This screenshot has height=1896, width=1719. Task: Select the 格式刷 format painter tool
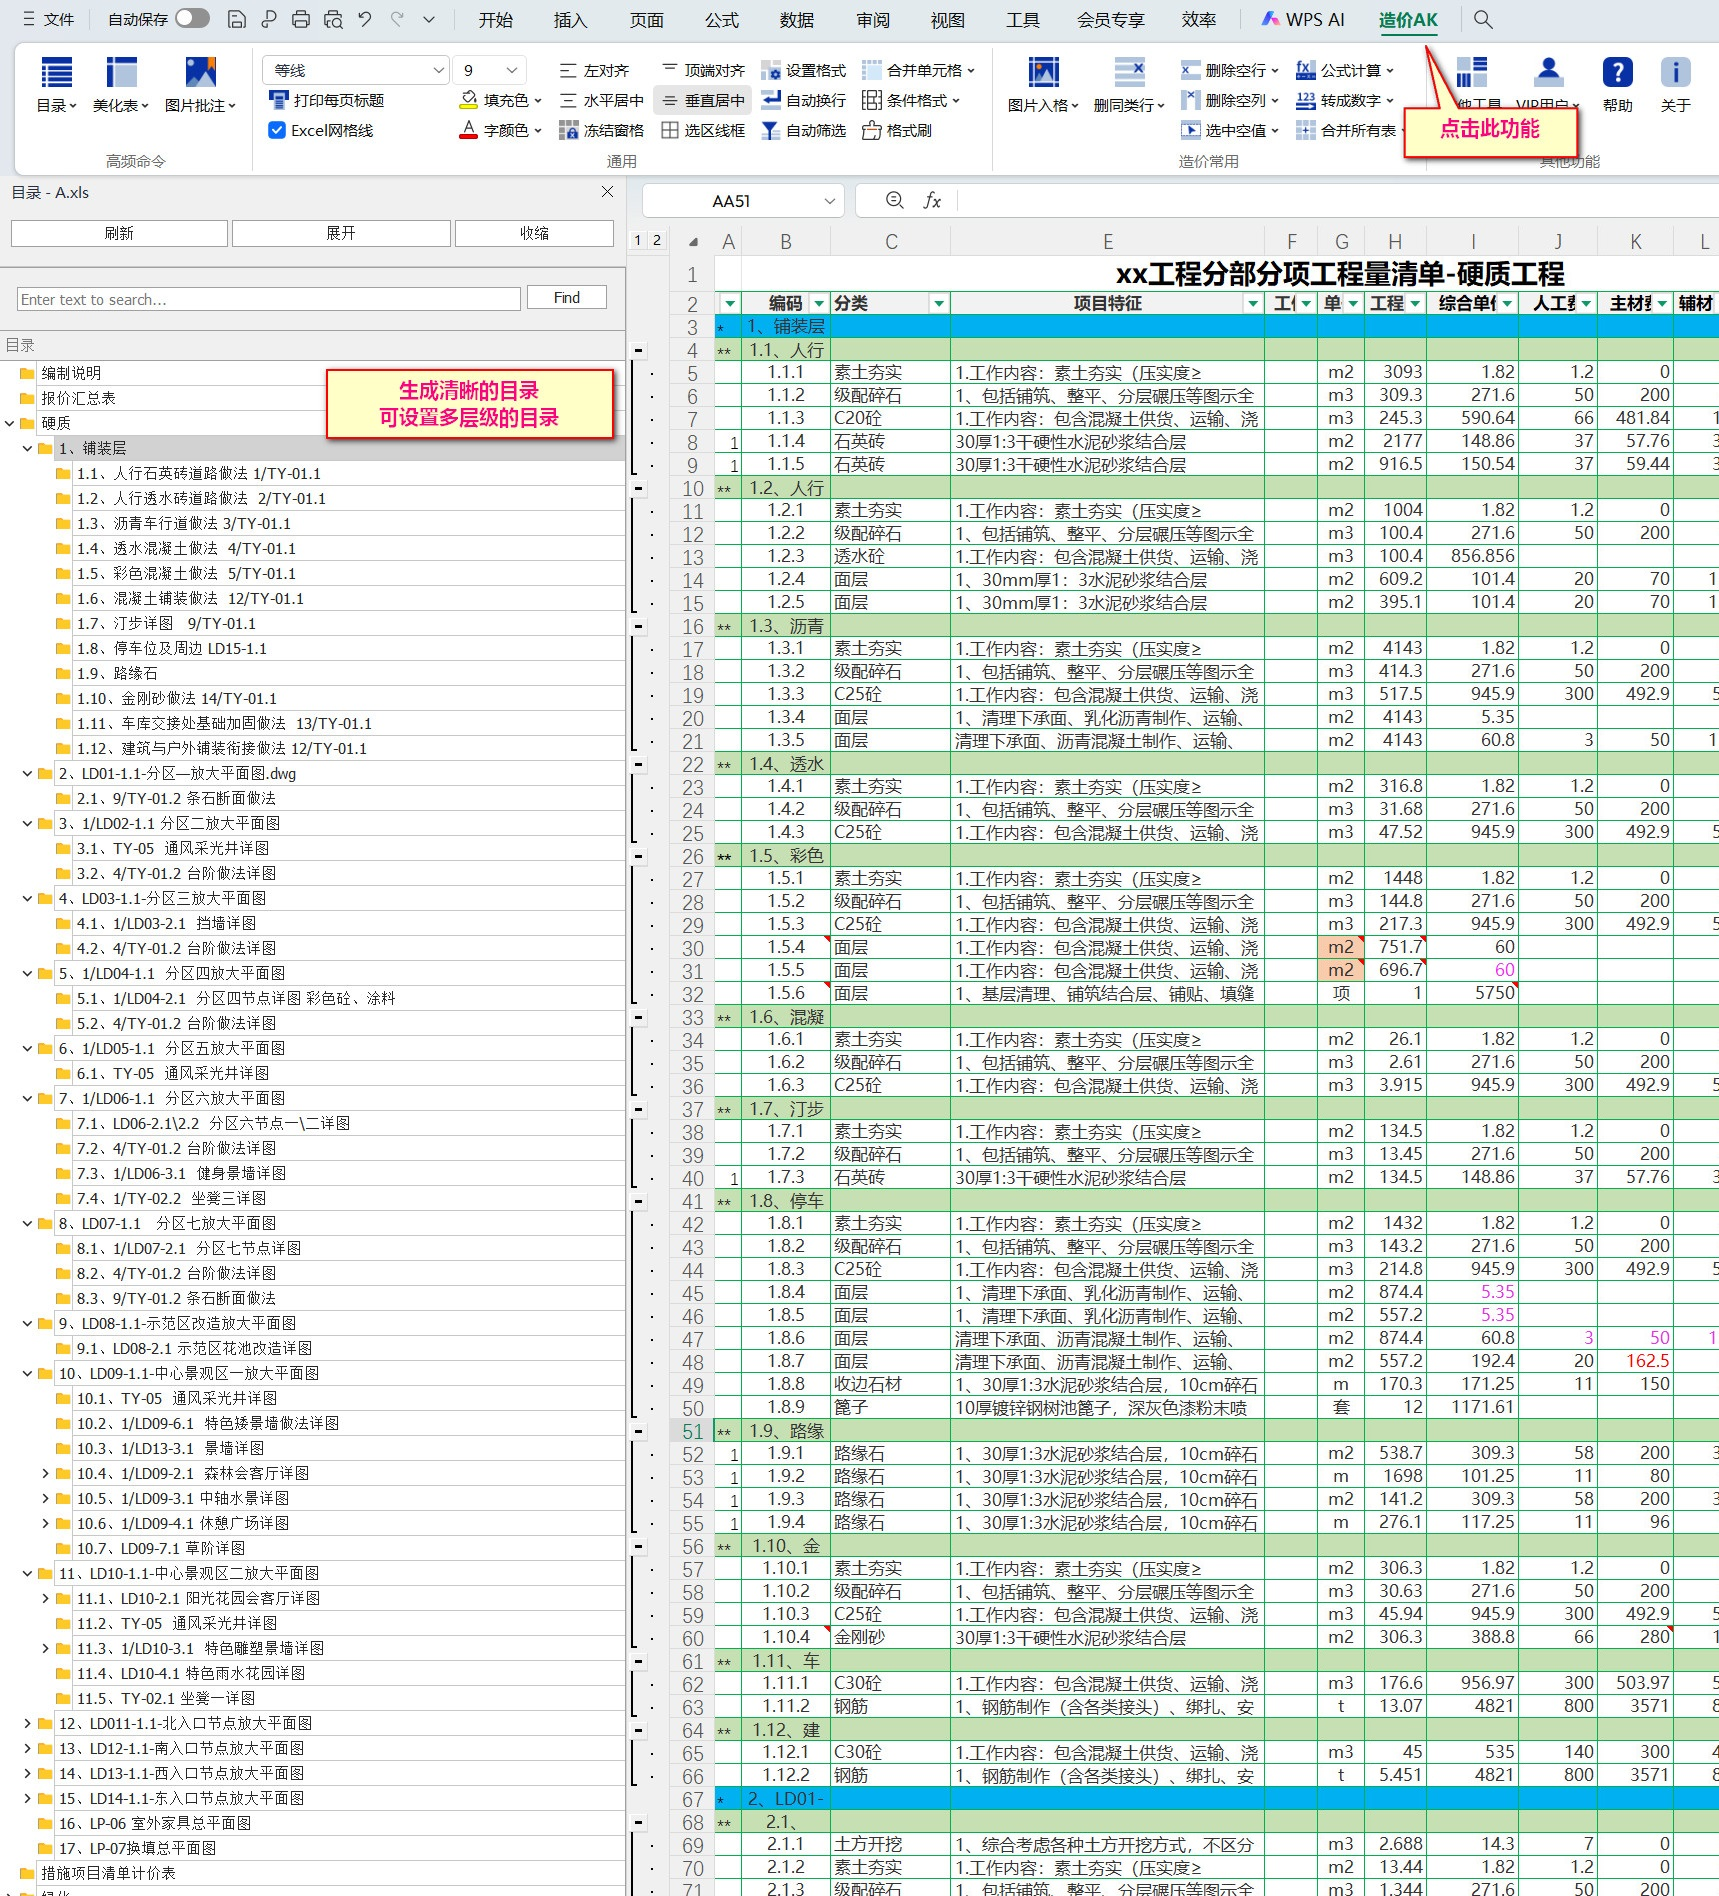pos(872,131)
